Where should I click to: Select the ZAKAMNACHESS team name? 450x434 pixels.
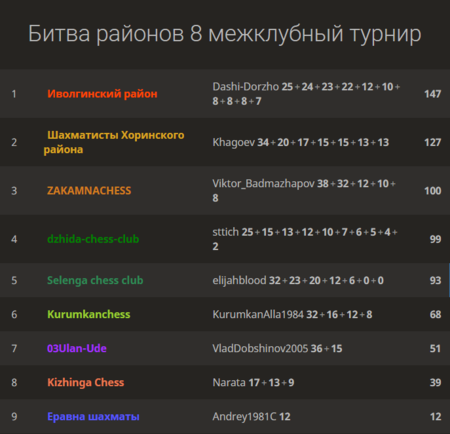point(89,191)
